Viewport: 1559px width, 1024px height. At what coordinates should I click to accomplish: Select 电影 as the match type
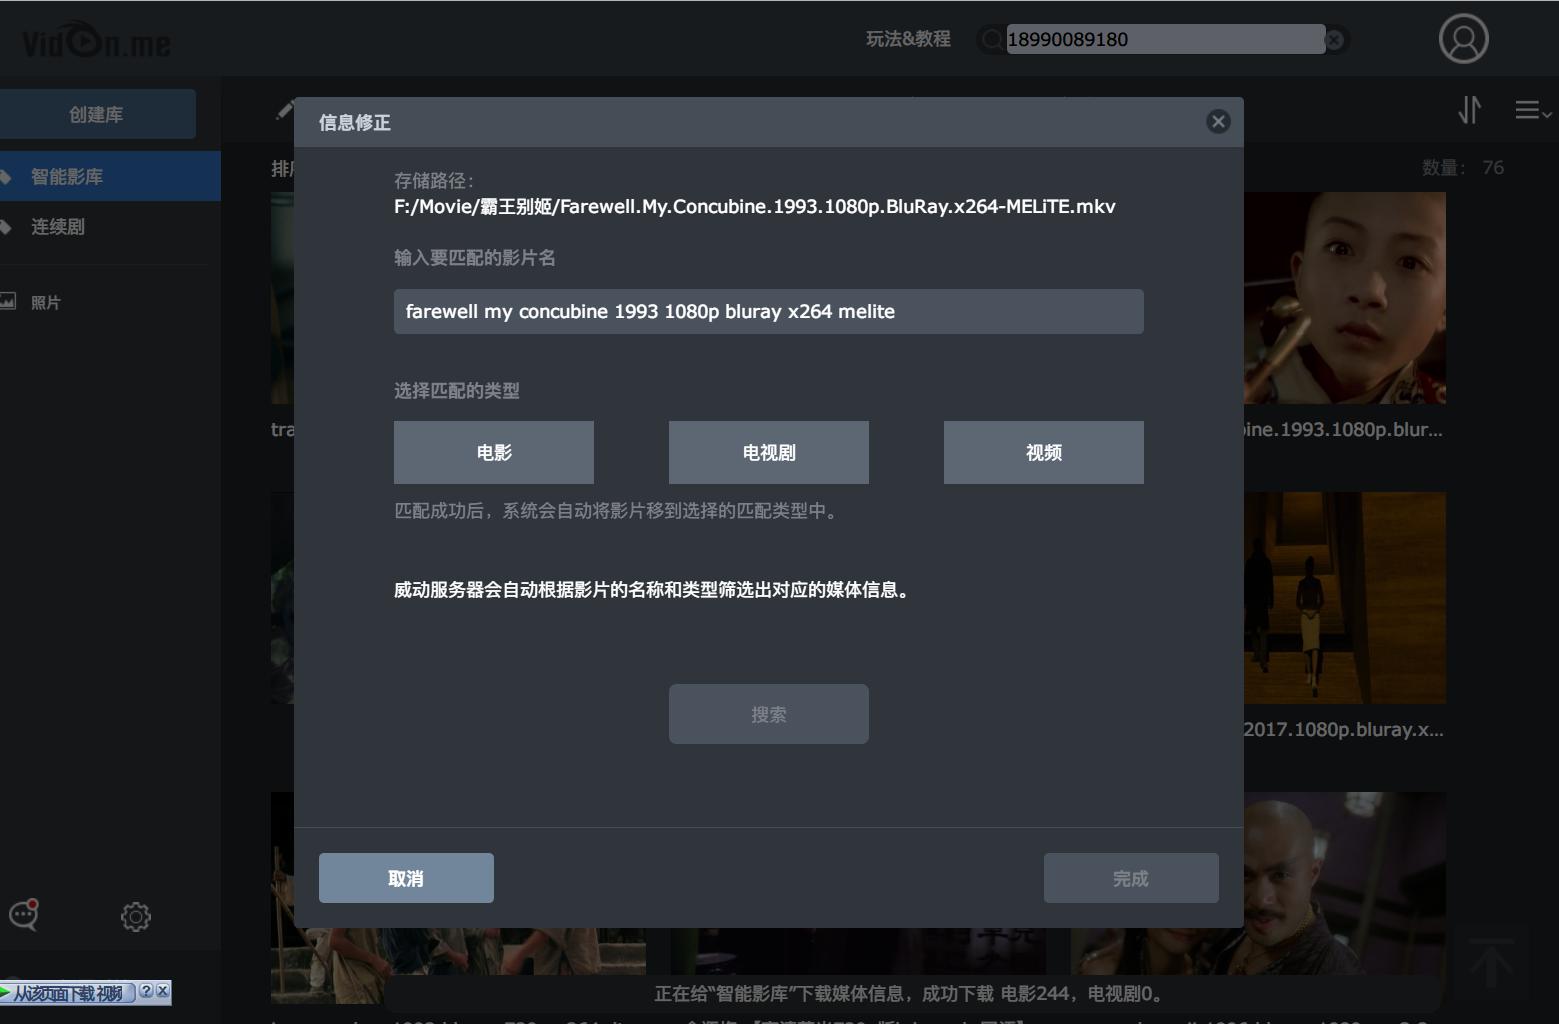493,452
